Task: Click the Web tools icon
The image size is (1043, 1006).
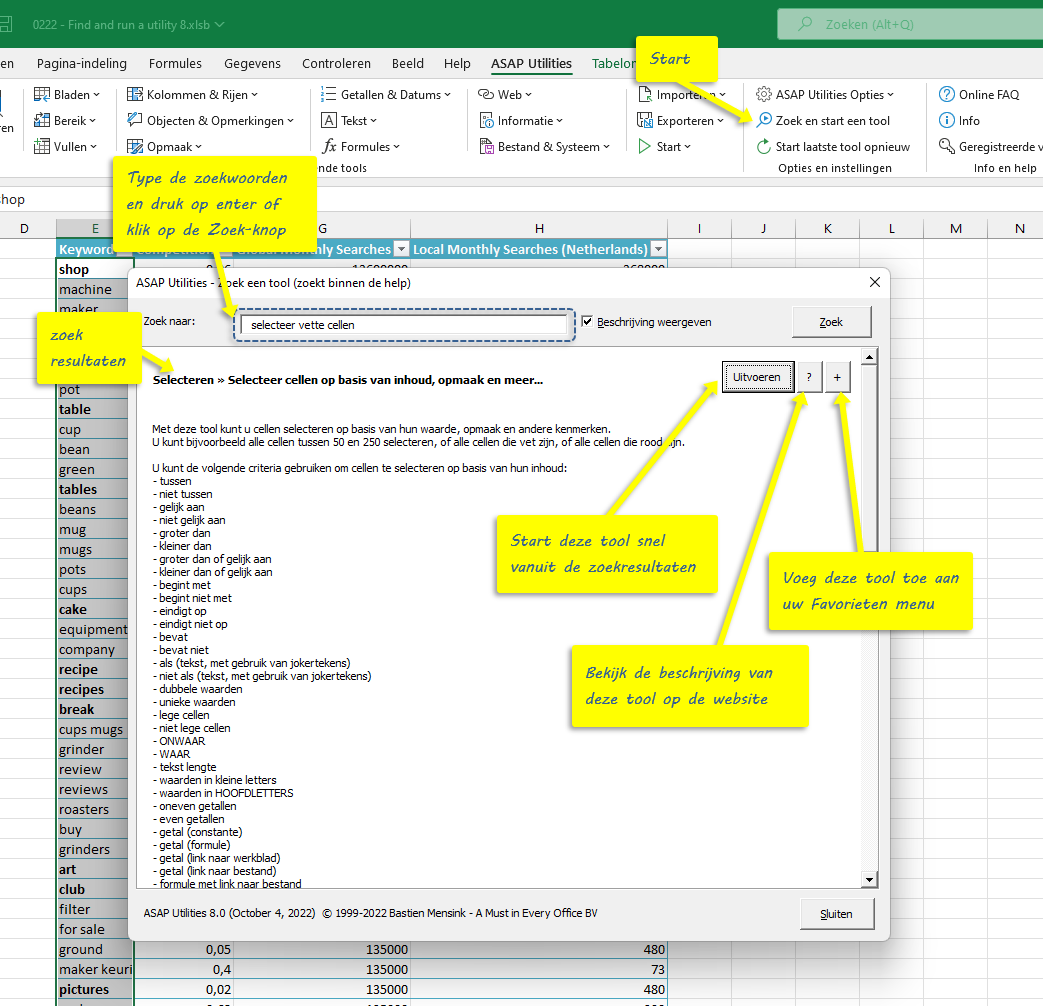Action: click(x=486, y=94)
